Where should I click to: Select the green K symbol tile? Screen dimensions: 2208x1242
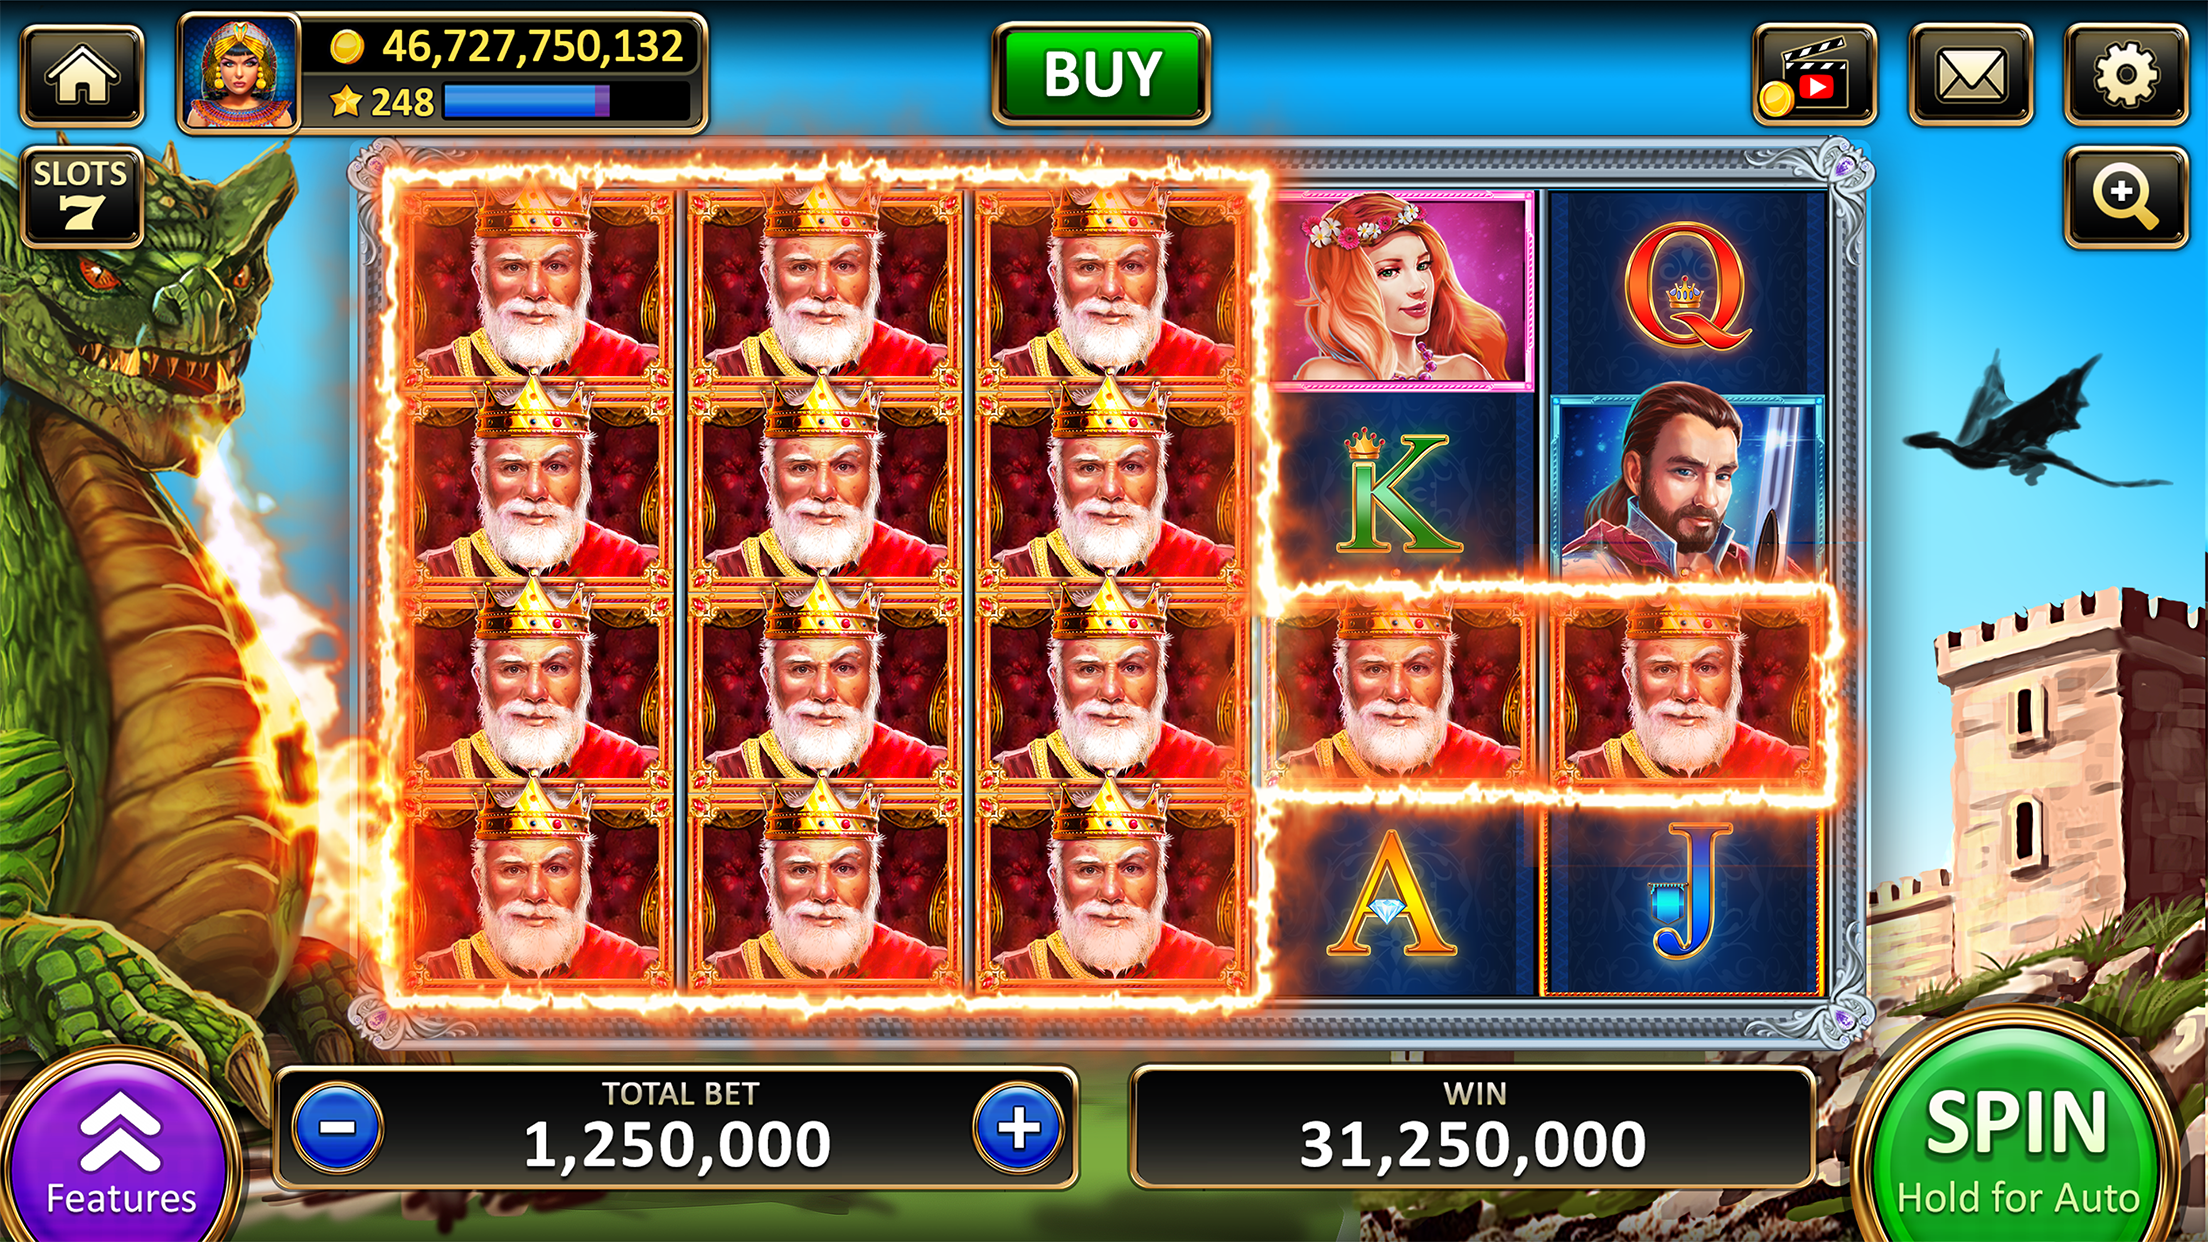click(1399, 490)
